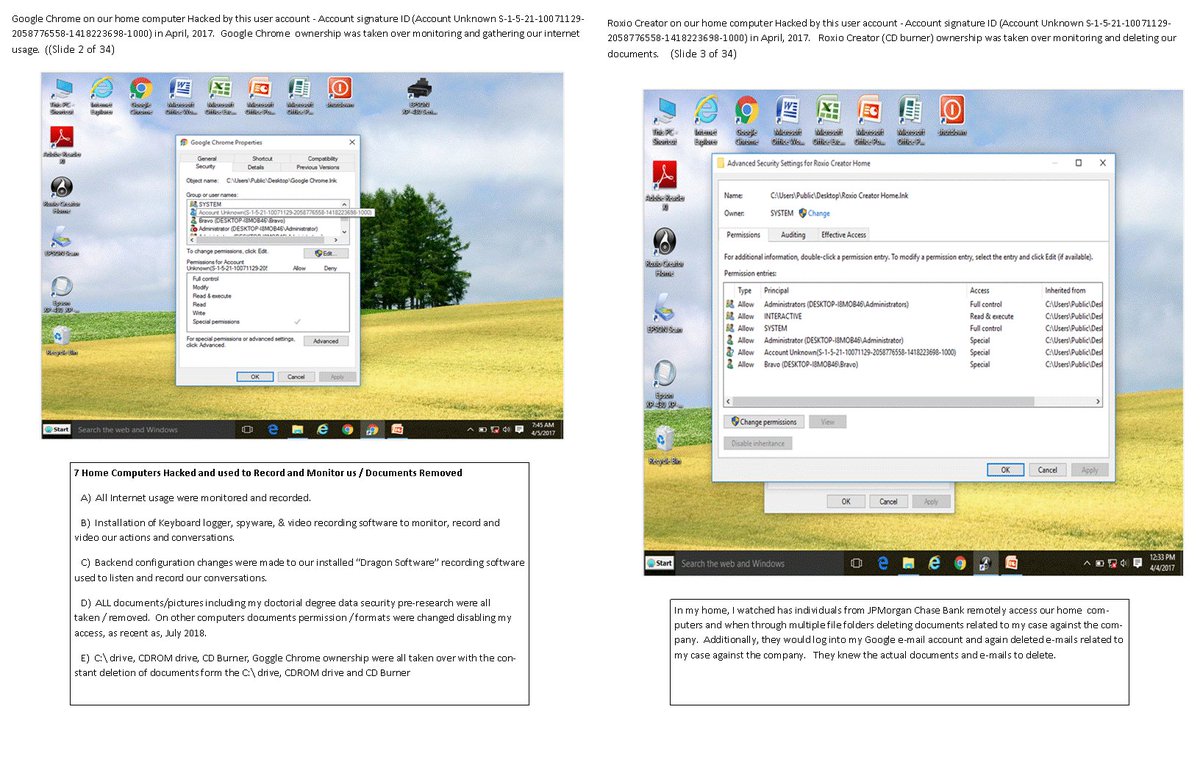The image size is (1200, 776).
Task: Click Start button in Slide 3 taskbar
Action: pyautogui.click(x=660, y=563)
